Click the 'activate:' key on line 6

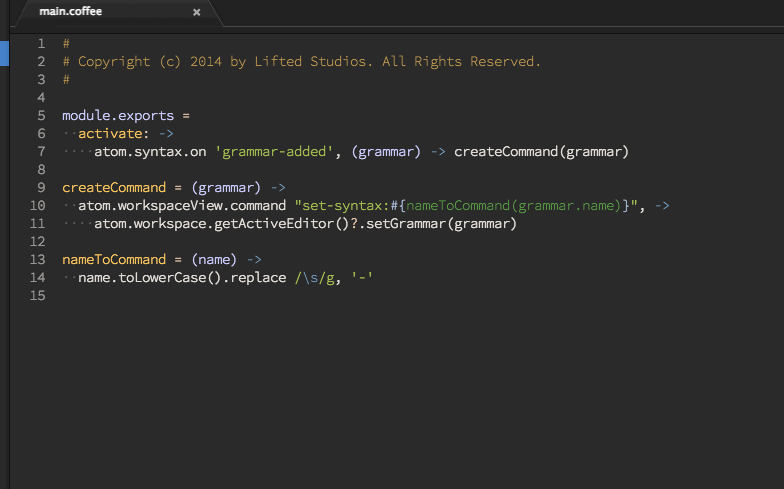pos(114,134)
